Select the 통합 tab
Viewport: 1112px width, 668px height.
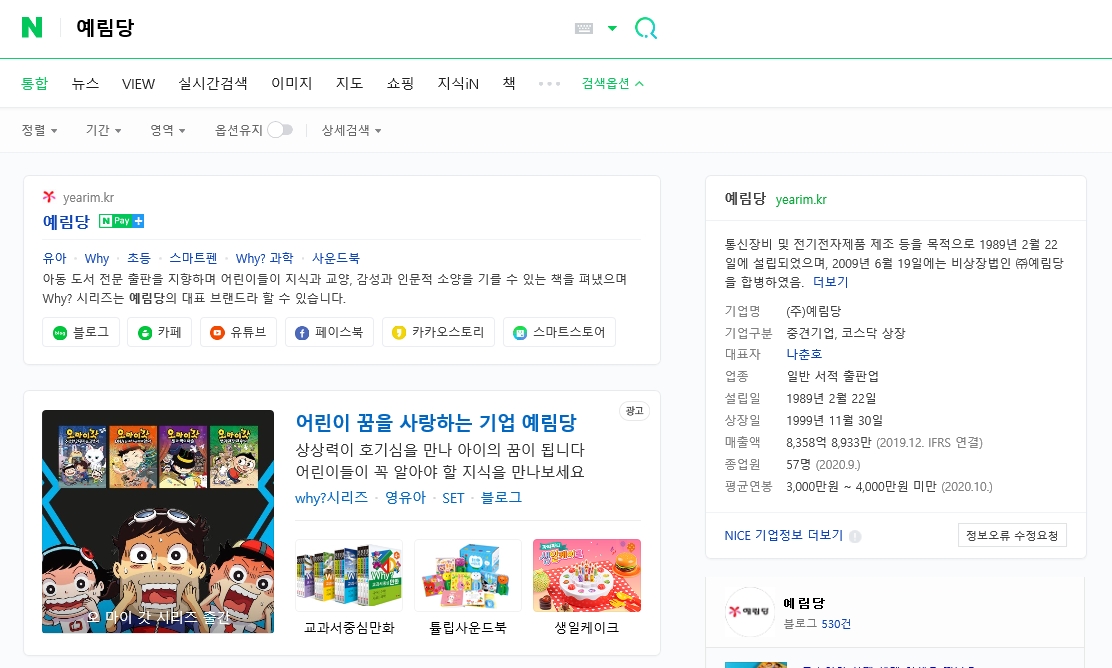point(34,83)
